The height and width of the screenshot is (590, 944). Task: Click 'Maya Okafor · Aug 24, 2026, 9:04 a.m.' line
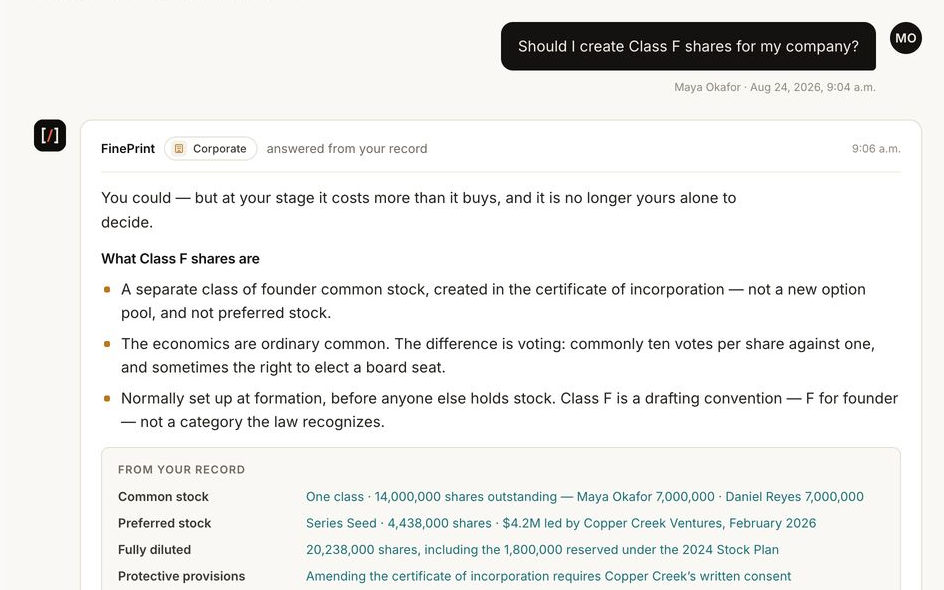coord(775,87)
